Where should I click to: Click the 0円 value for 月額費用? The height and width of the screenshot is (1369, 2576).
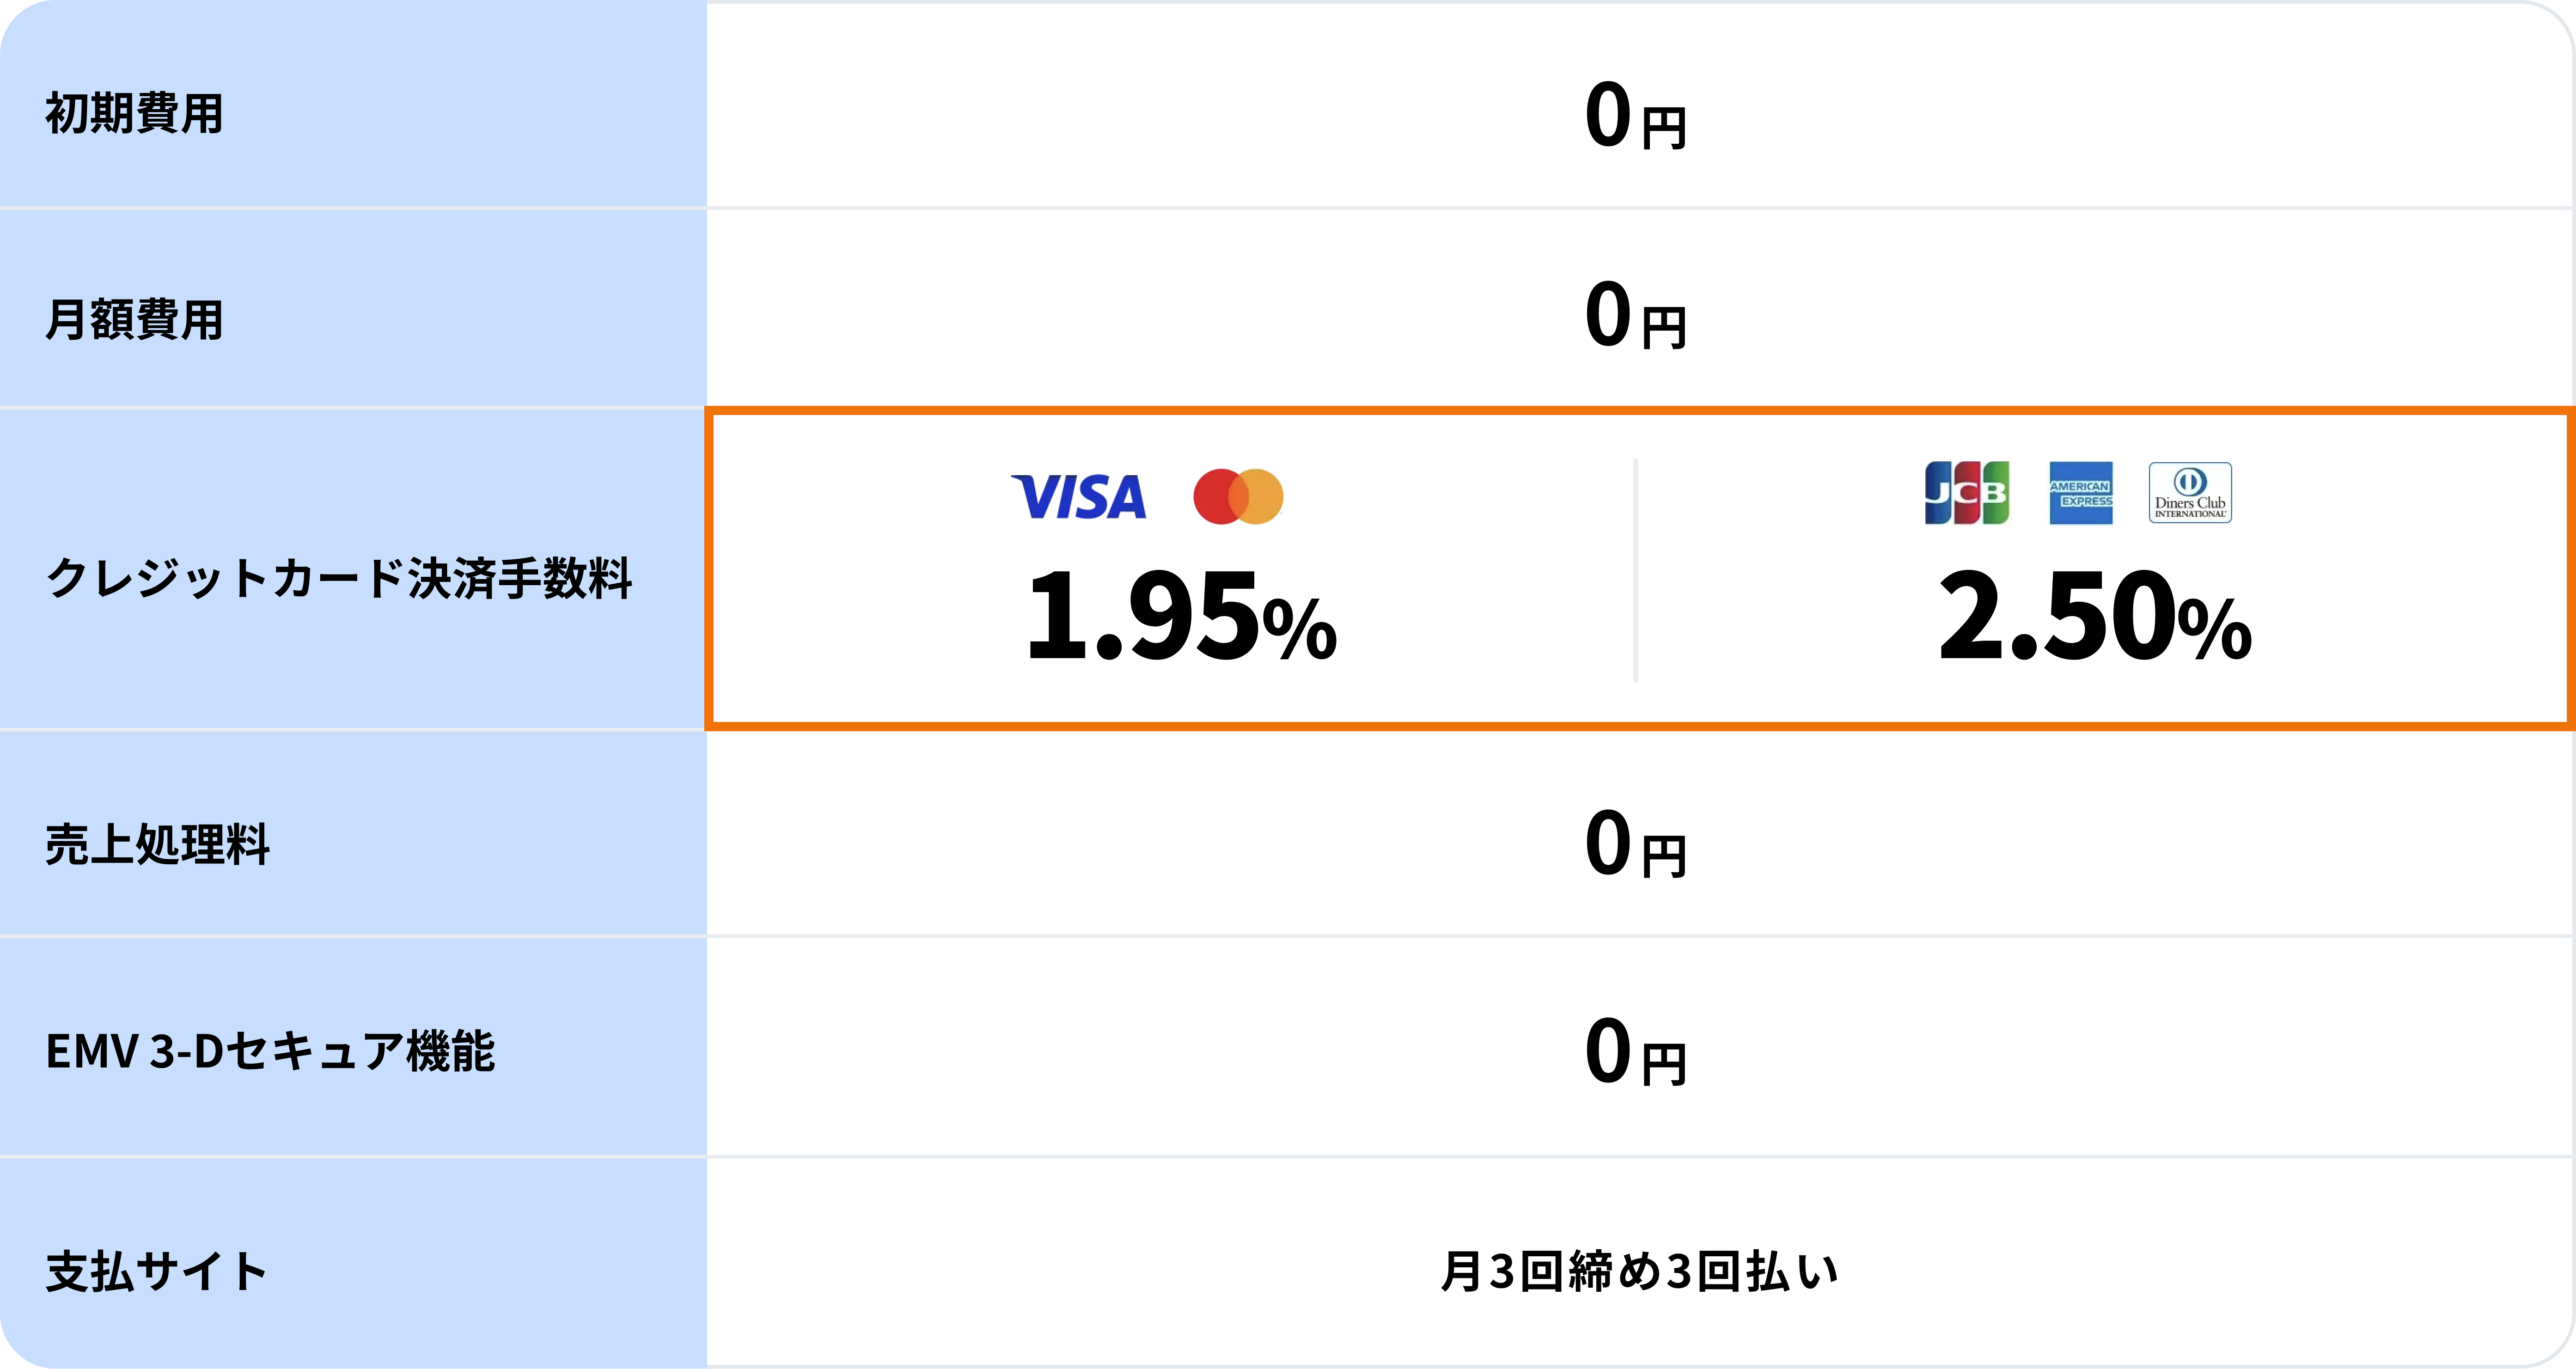1636,316
